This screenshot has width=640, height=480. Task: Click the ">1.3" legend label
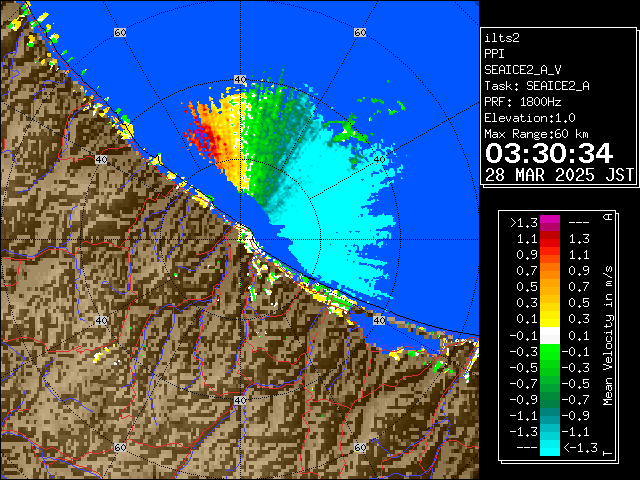pos(524,223)
